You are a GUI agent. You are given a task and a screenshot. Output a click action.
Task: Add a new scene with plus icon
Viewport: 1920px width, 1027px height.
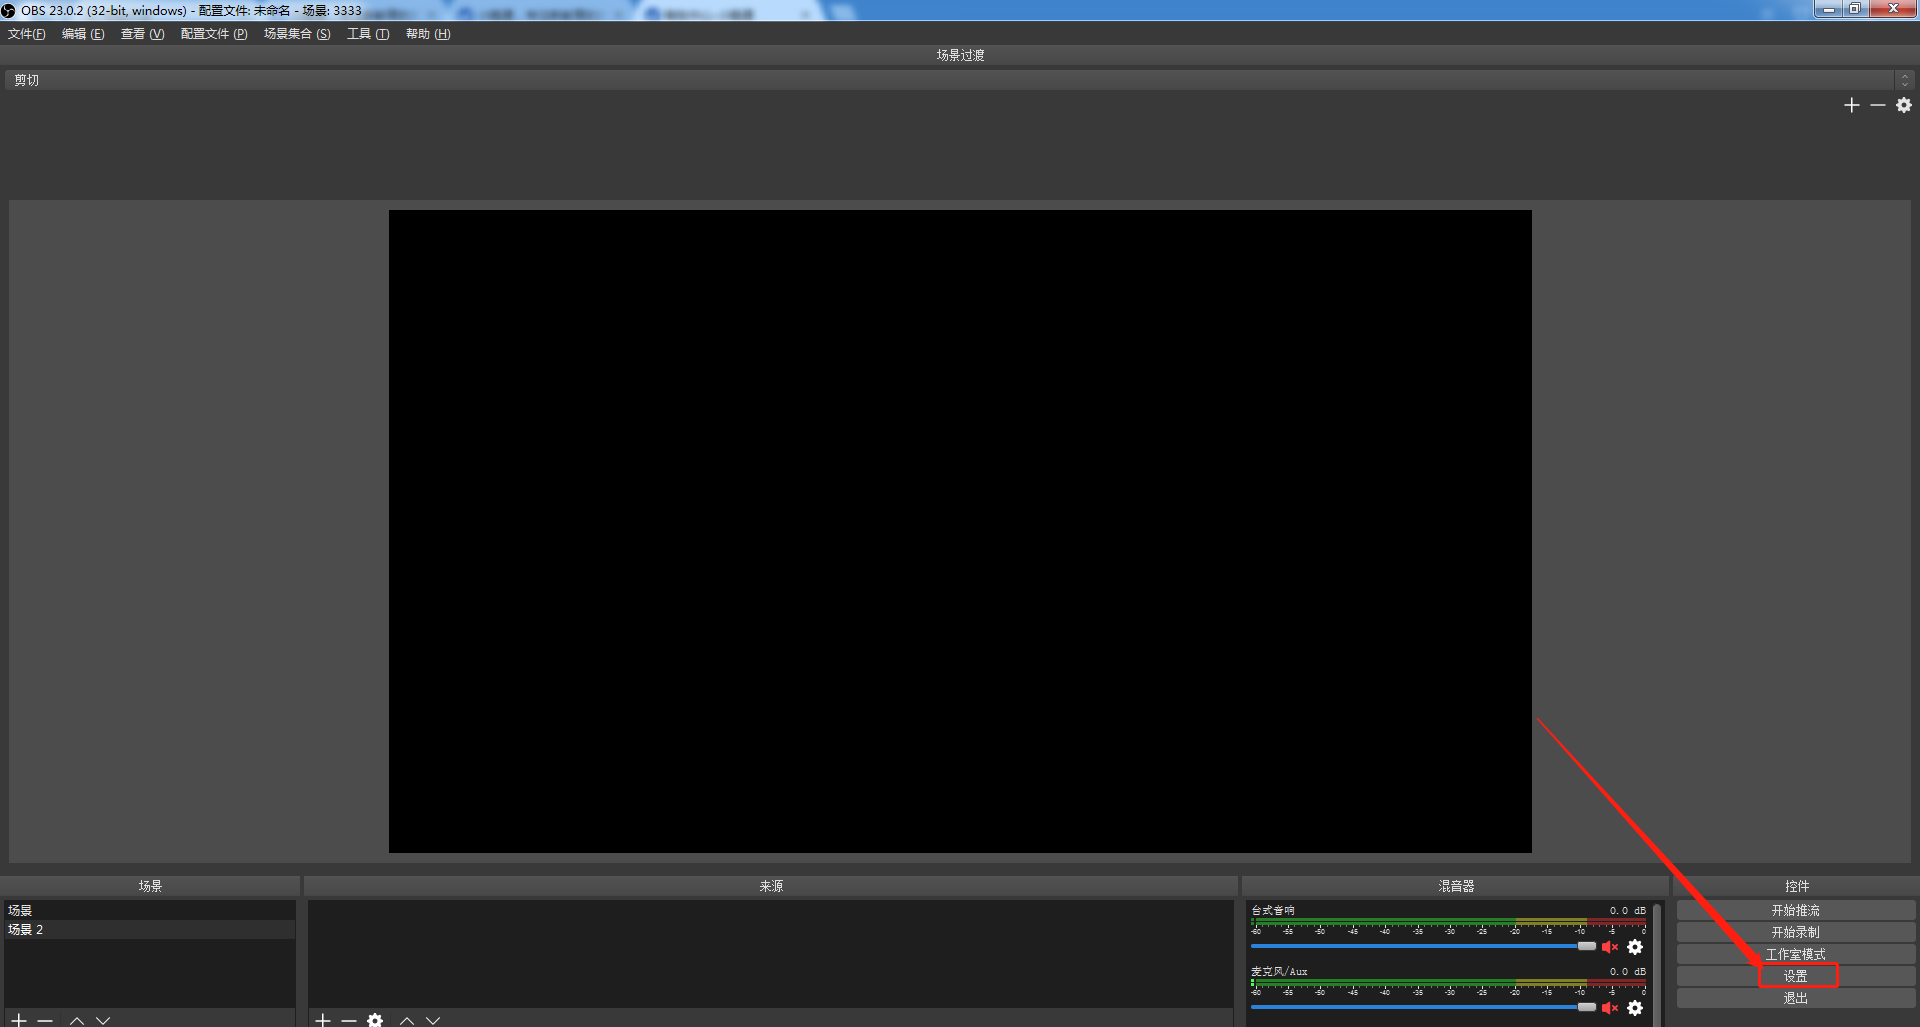click(x=19, y=1019)
